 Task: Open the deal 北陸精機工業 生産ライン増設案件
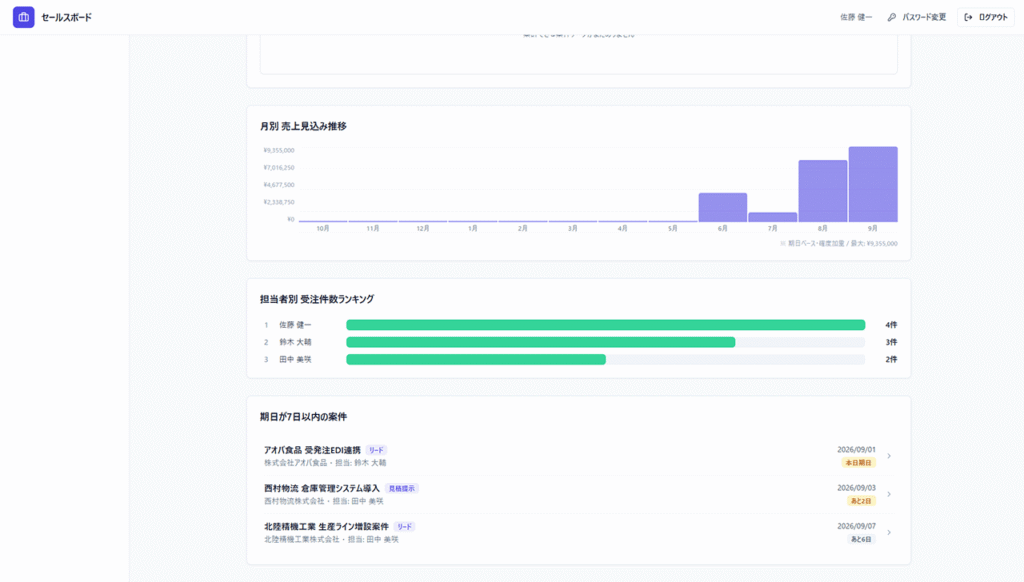tap(326, 526)
